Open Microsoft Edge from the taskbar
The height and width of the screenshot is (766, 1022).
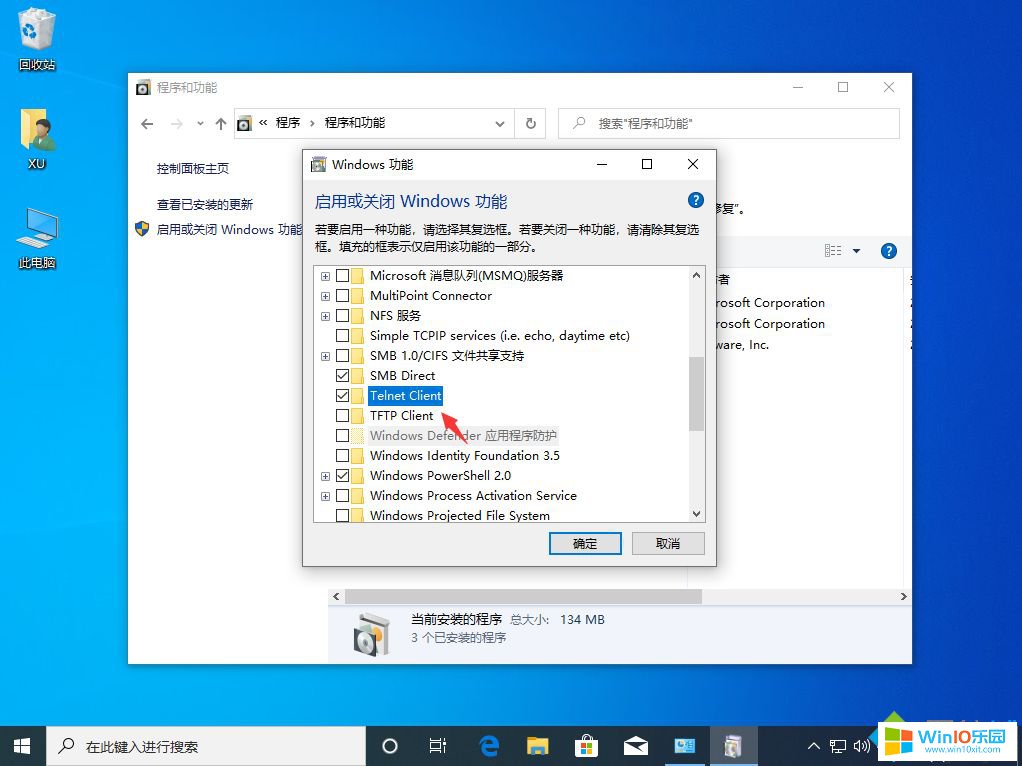pyautogui.click(x=488, y=746)
